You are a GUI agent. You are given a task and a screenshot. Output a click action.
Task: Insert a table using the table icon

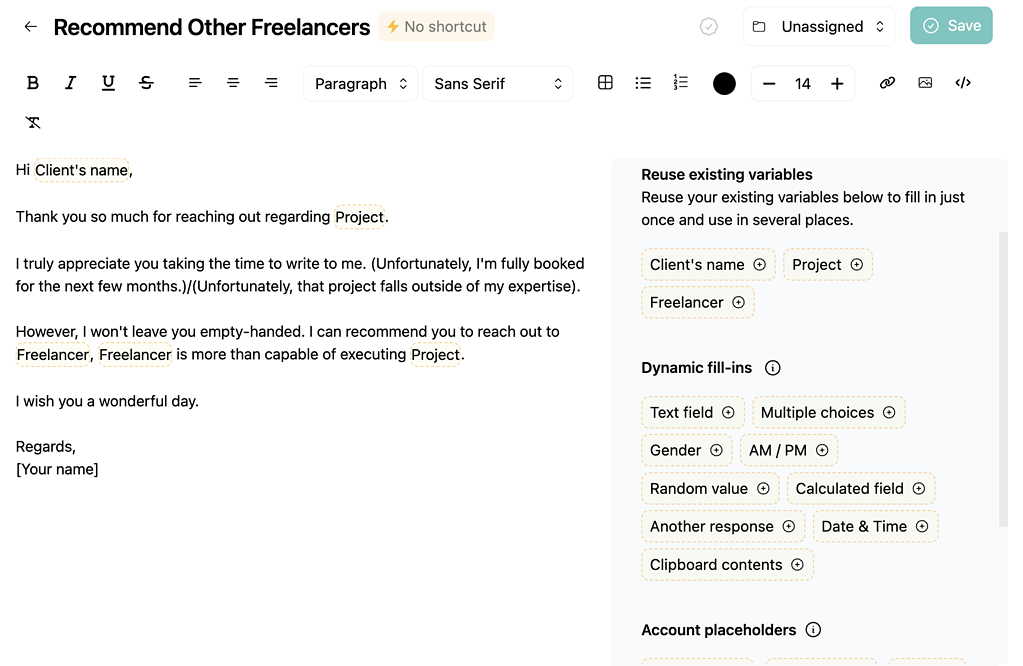pos(605,83)
